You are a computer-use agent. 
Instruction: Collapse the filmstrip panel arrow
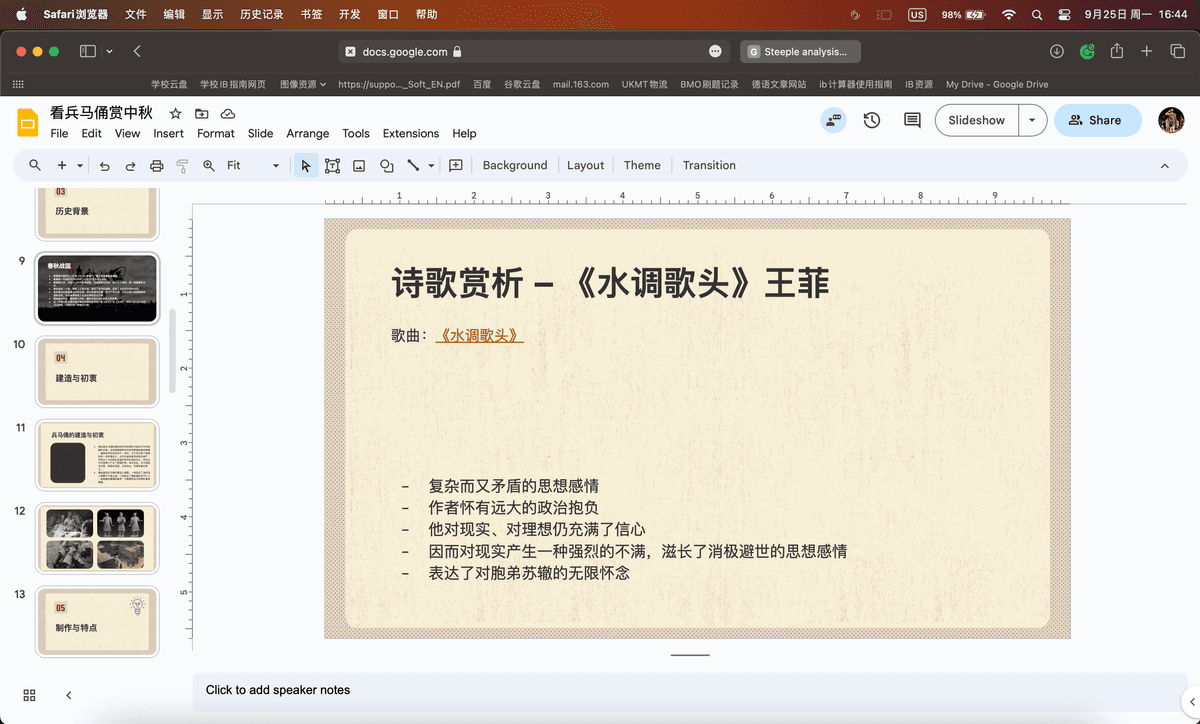(69, 695)
